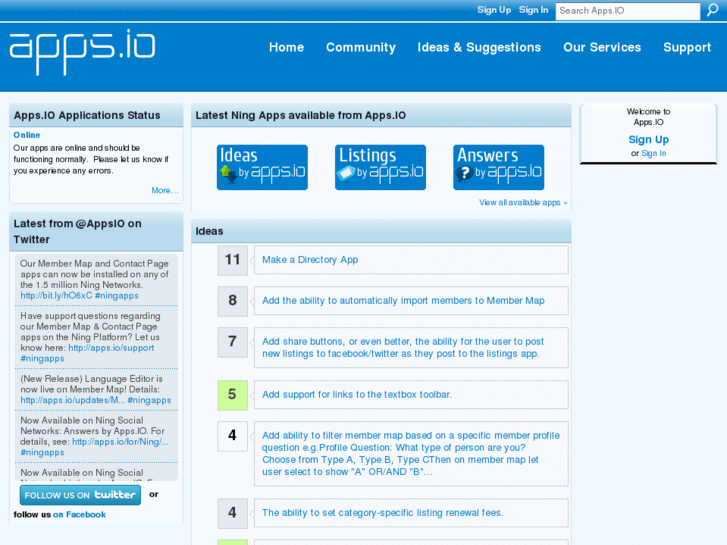Image resolution: width=727 pixels, height=545 pixels.
Task: Open the Listings by apps.io app tile
Action: [380, 167]
